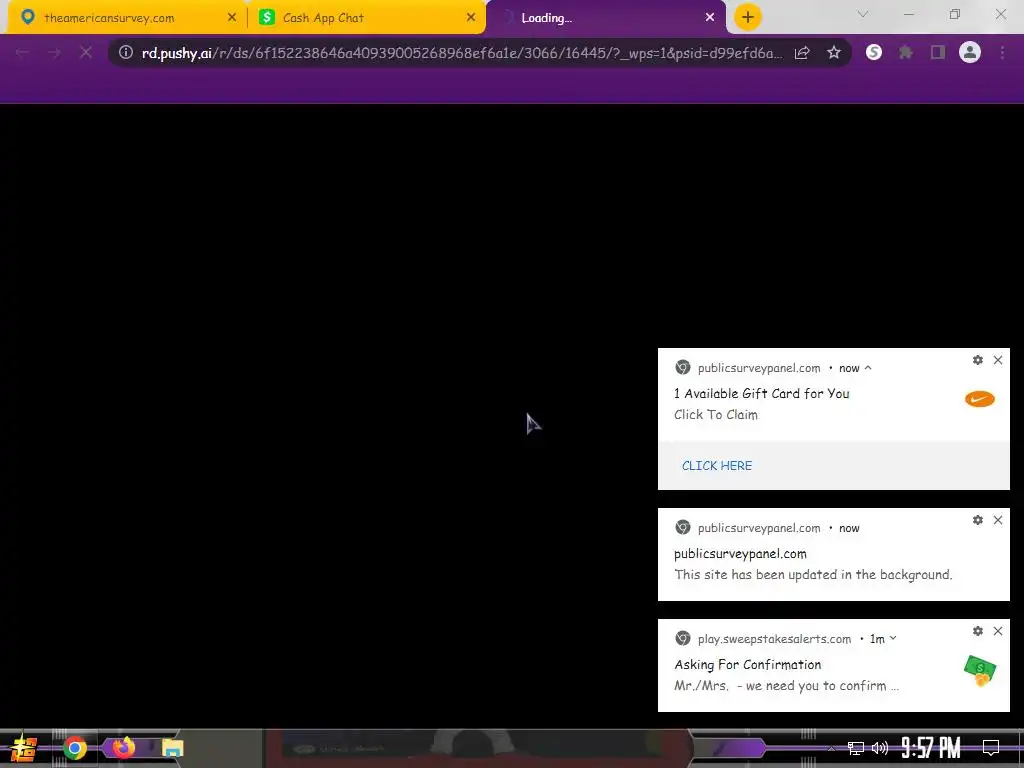Image resolution: width=1024 pixels, height=768 pixels.
Task: Open settings of gift card notification
Action: tap(978, 360)
